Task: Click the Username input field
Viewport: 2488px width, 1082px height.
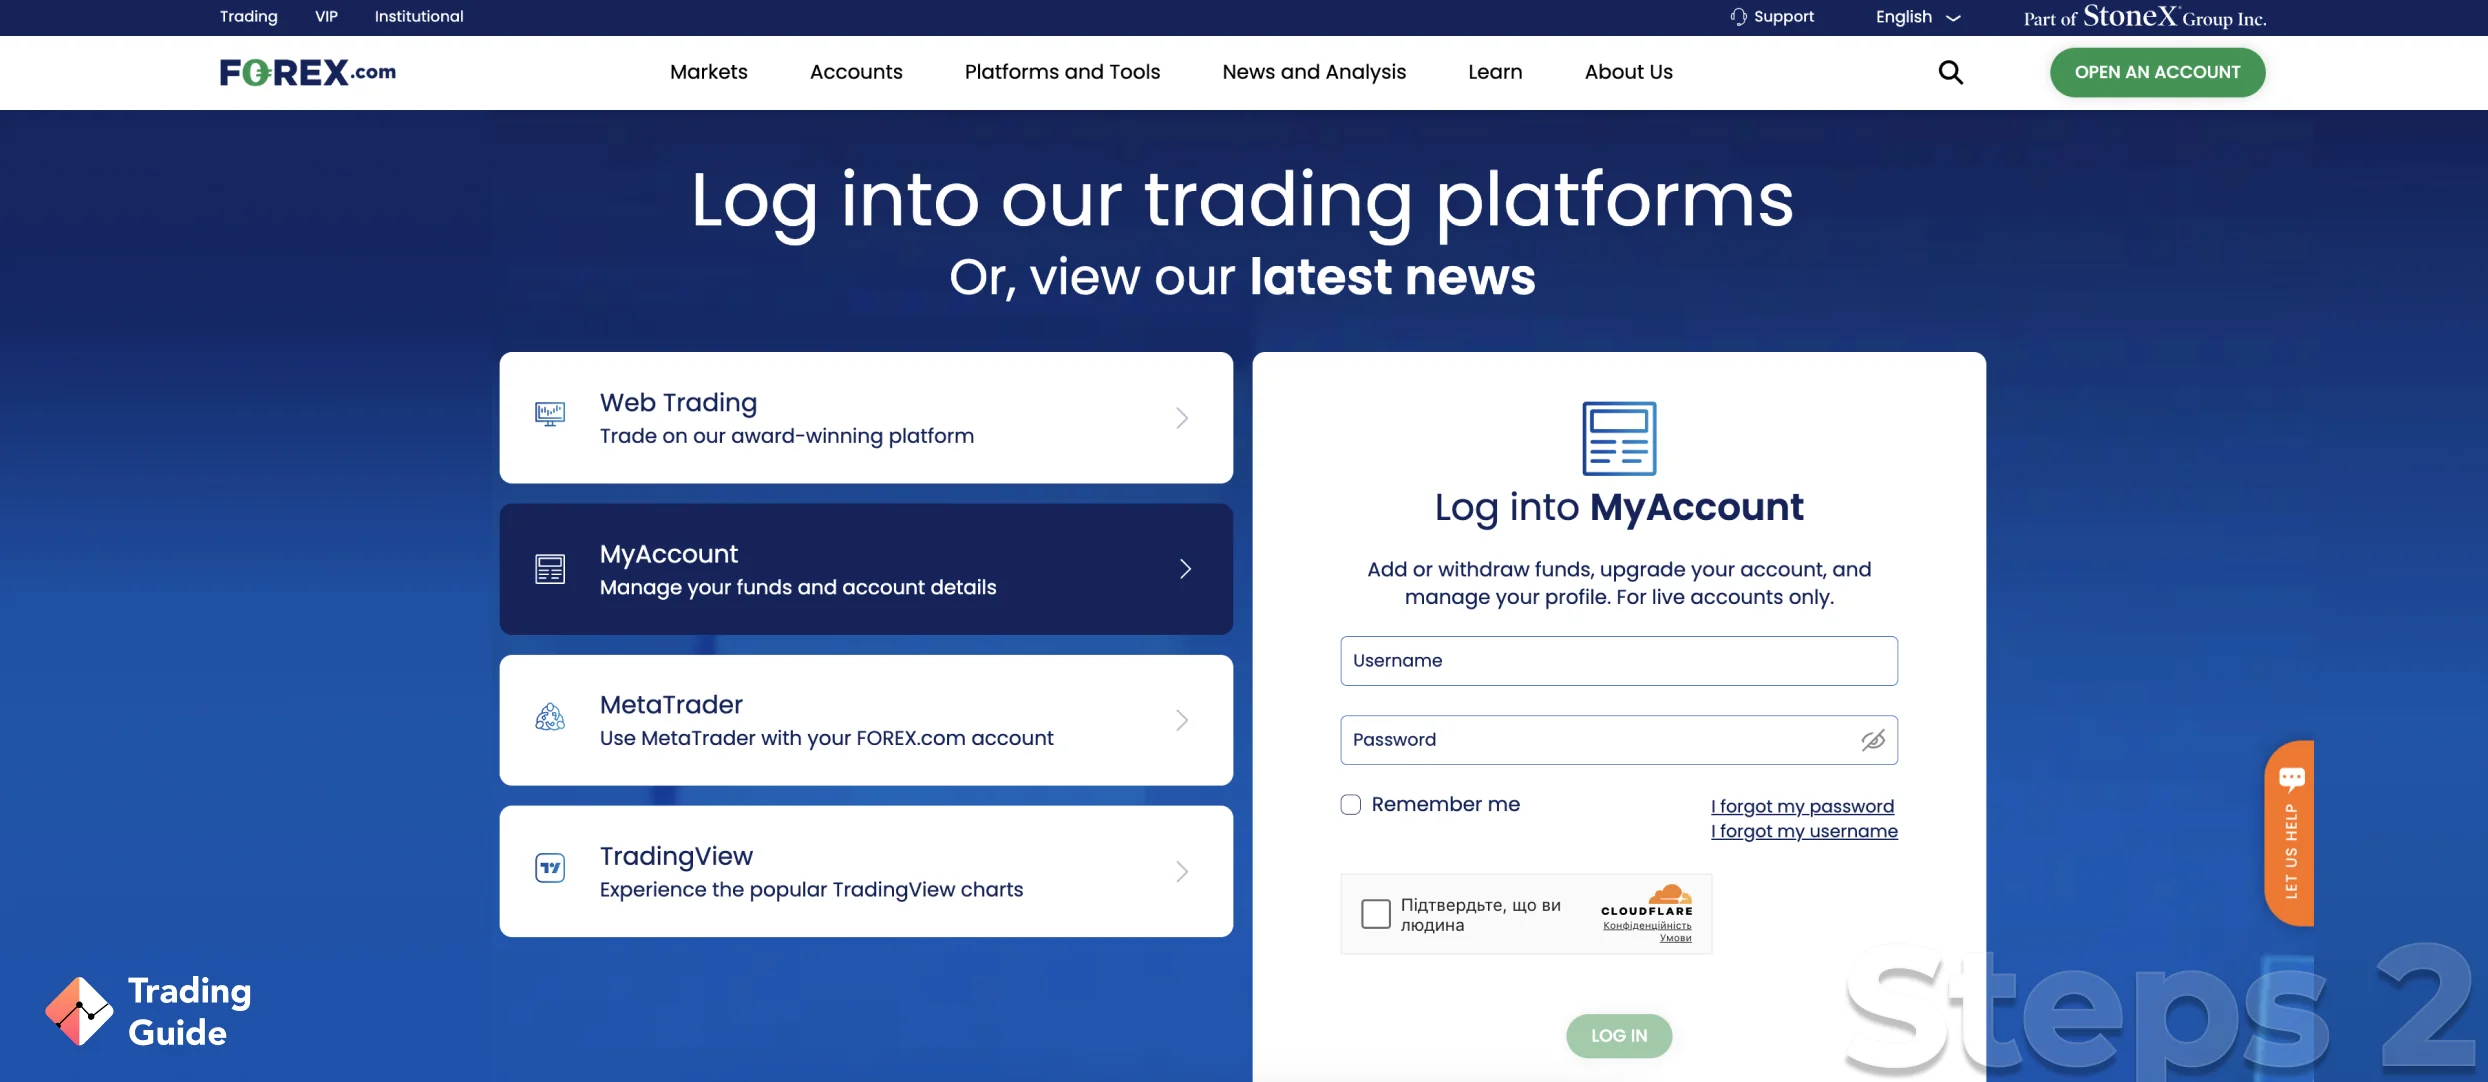Action: tap(1617, 660)
